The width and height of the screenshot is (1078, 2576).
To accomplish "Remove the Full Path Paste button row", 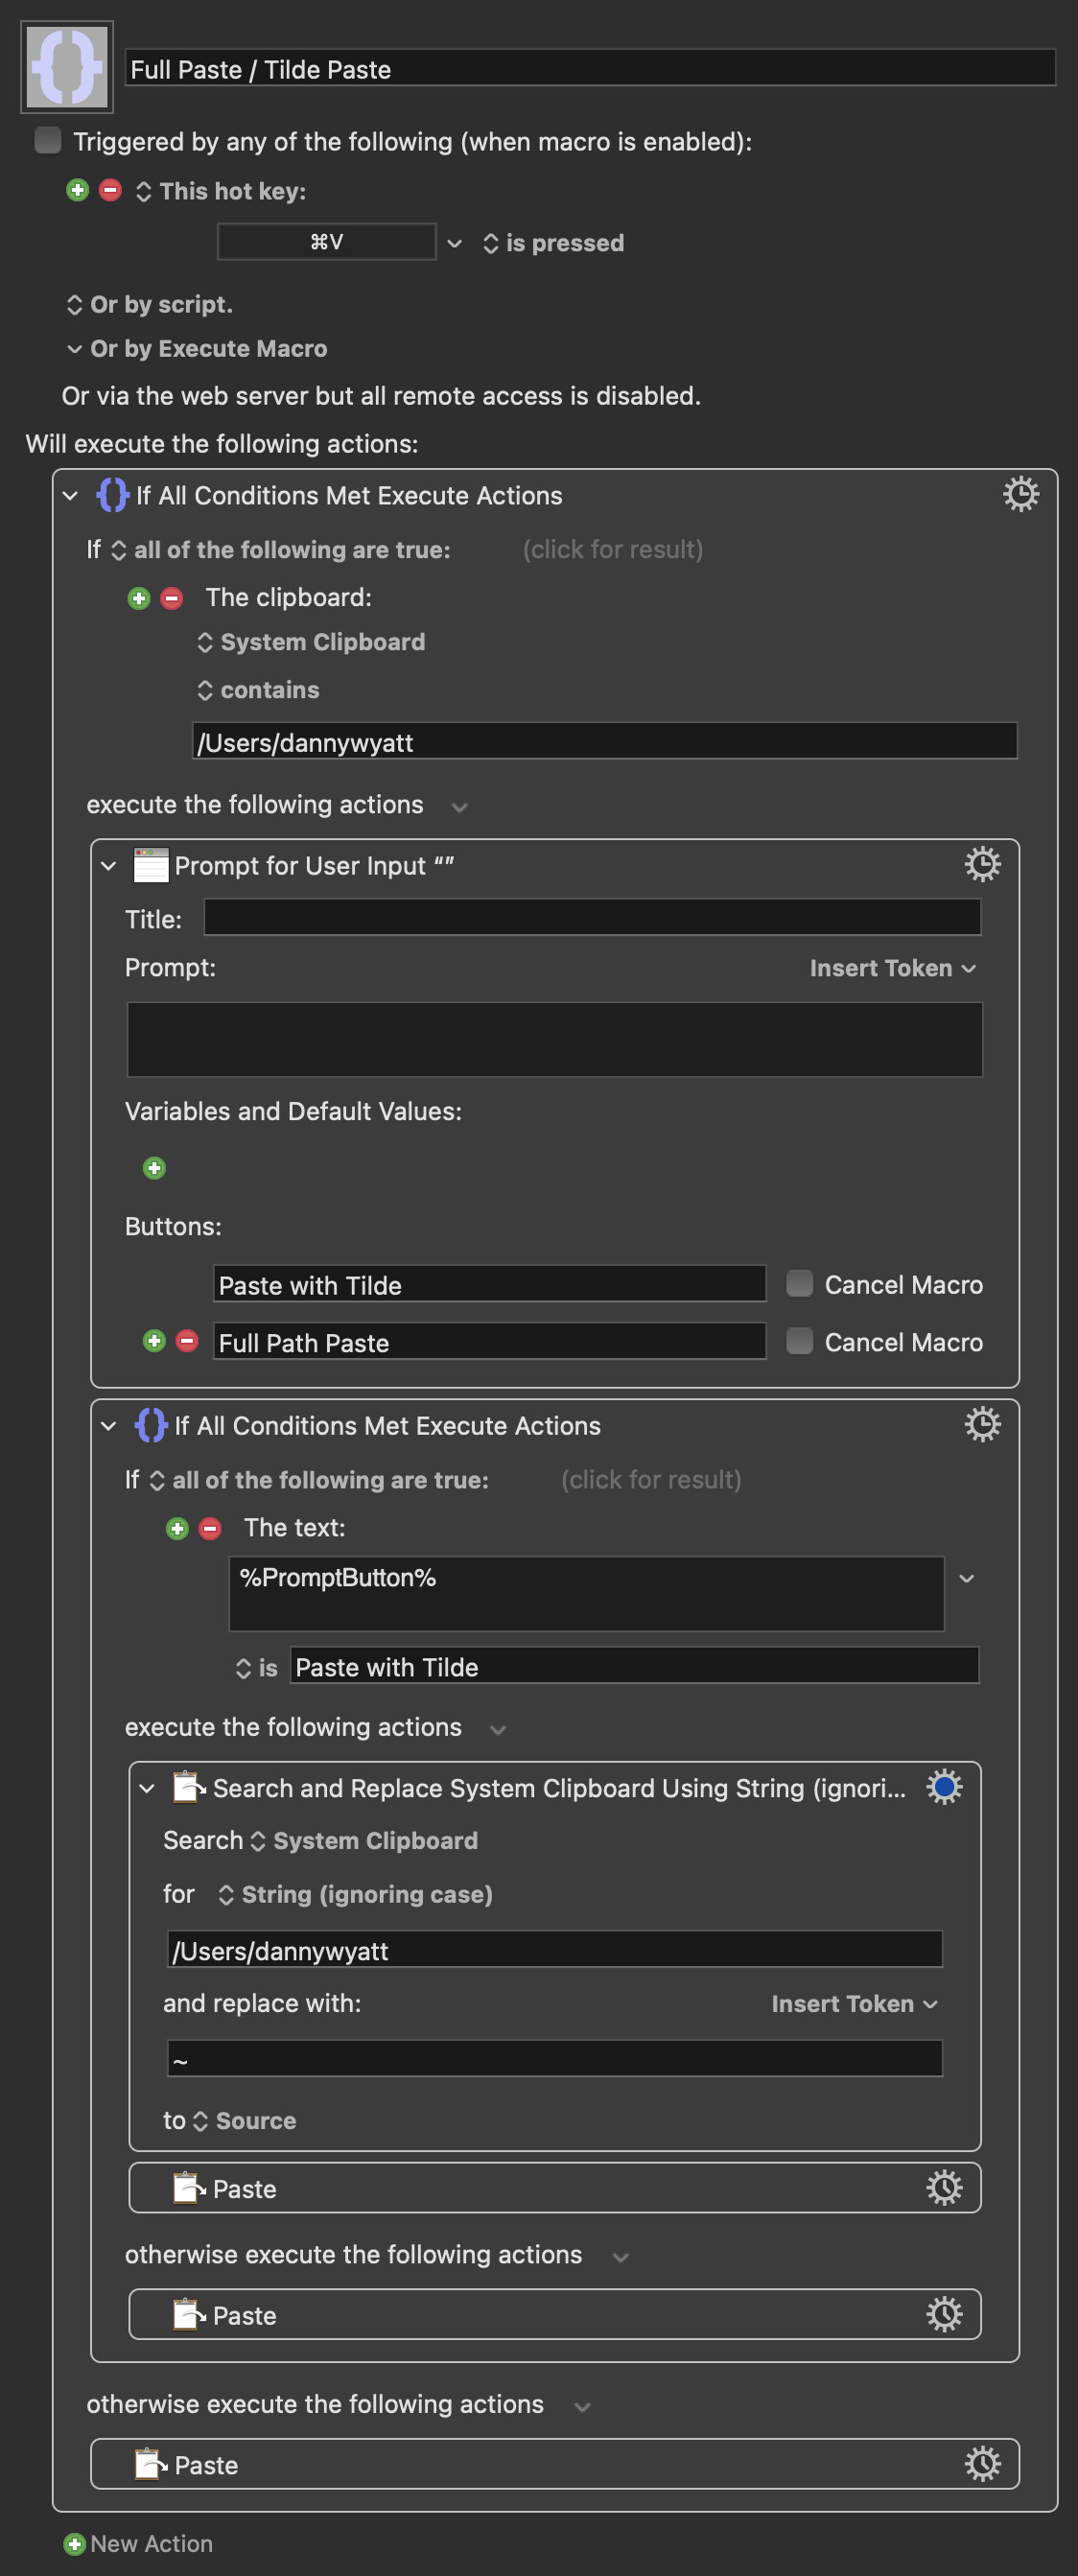I will pyautogui.click(x=187, y=1340).
